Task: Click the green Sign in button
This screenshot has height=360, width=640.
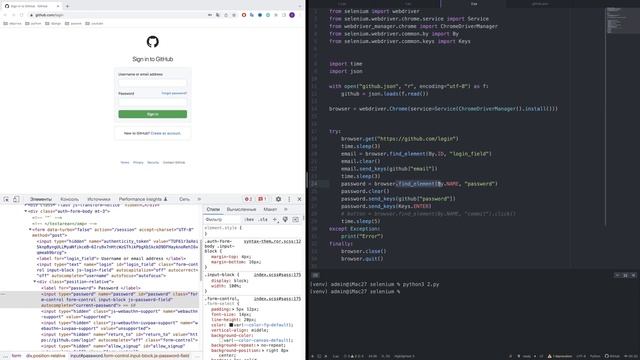Action: [153, 114]
